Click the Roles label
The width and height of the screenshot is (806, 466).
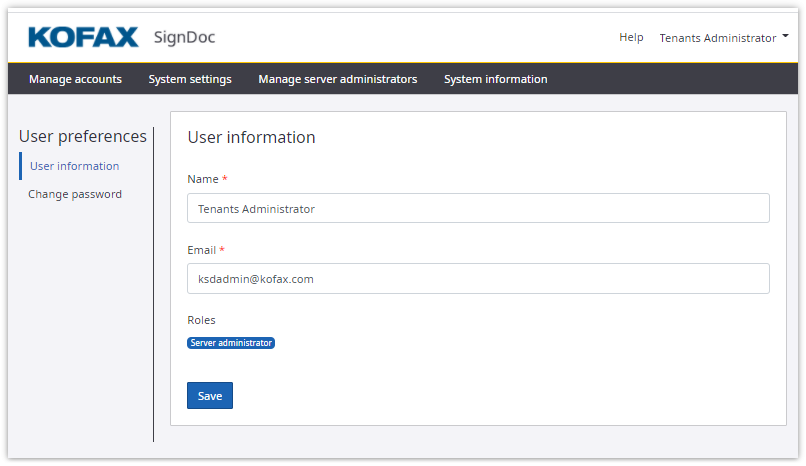click(201, 320)
